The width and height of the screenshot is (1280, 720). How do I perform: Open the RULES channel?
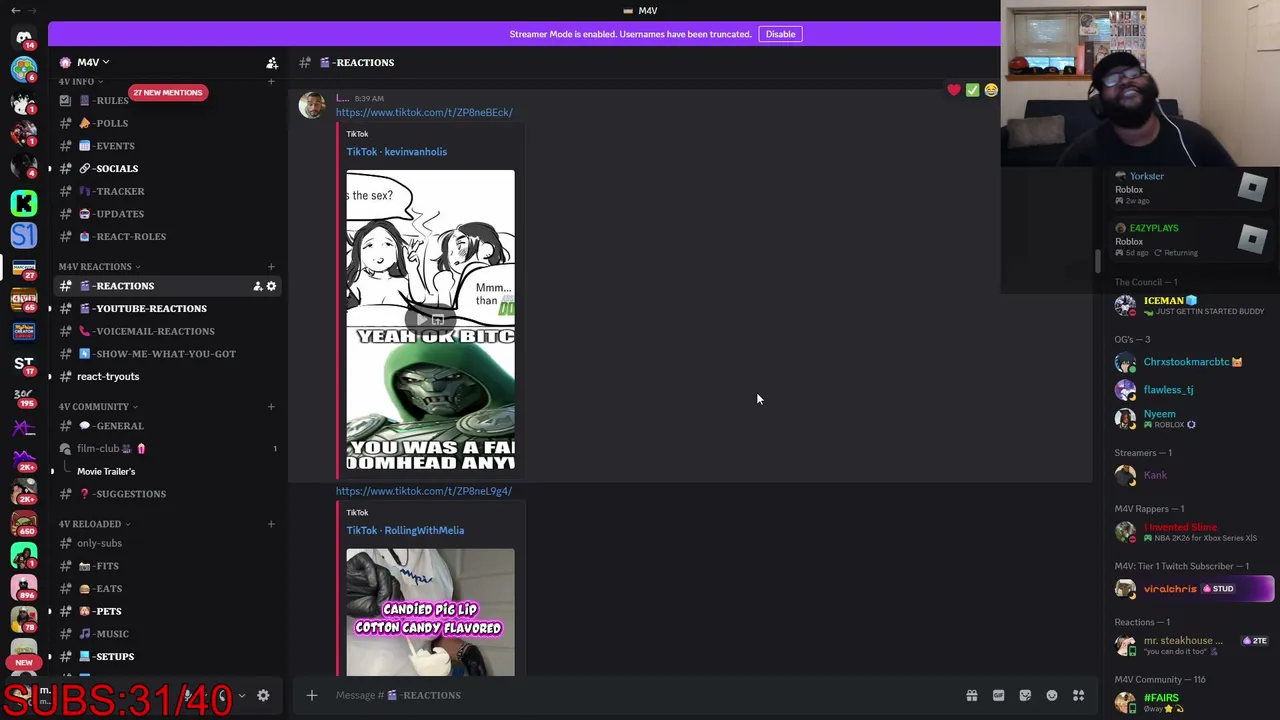pos(167,100)
